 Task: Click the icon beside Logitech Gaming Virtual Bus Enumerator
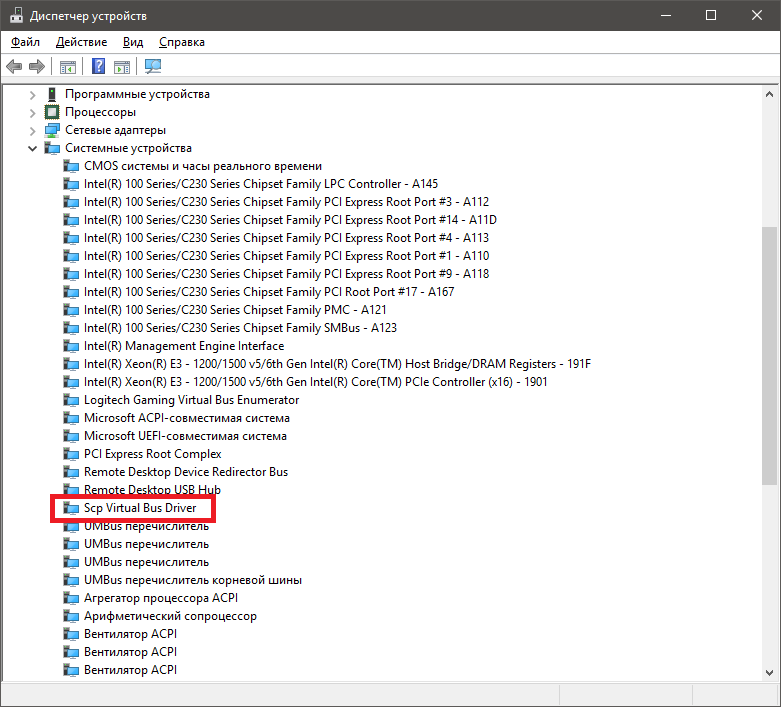click(71, 401)
